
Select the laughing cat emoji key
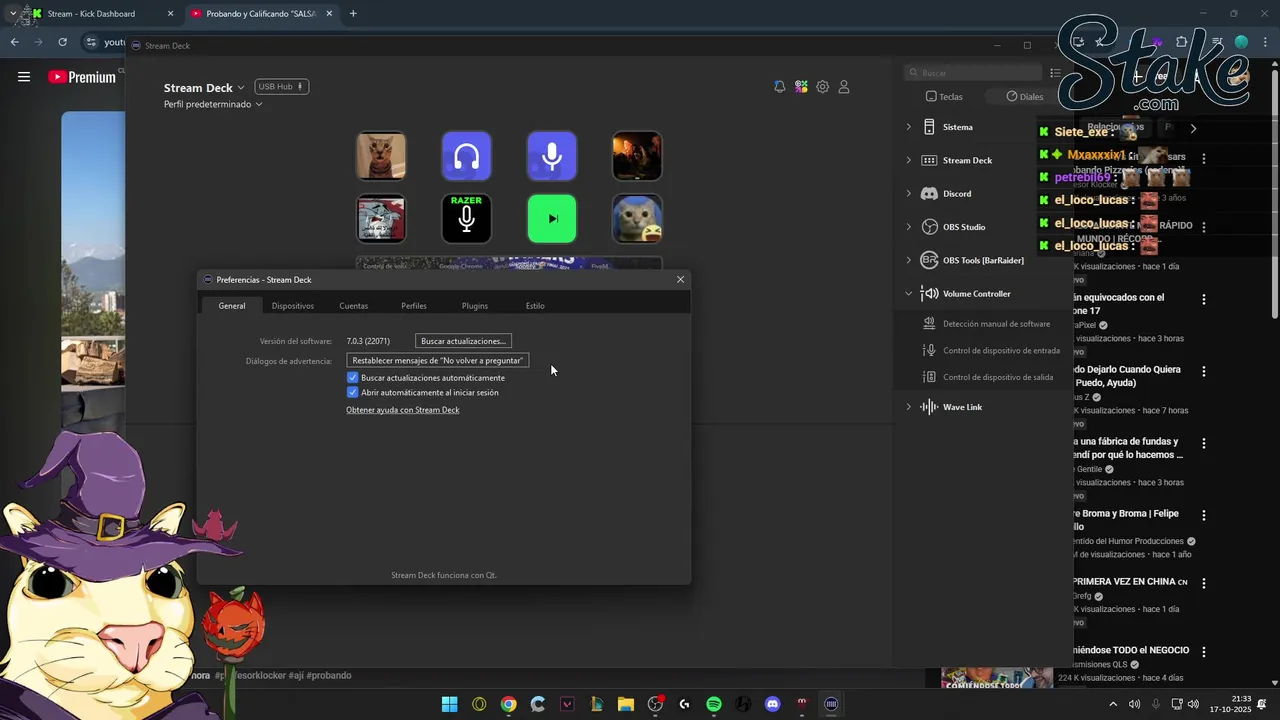click(x=637, y=218)
